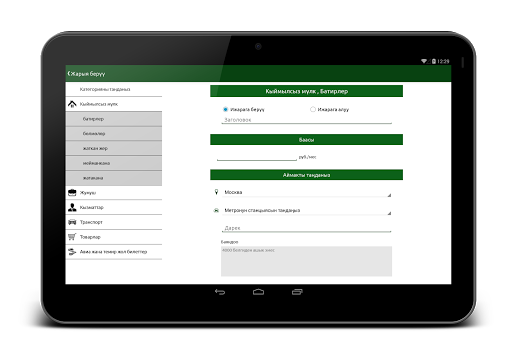Open the metro station selection dropdown
The image size is (512, 361).
(x=307, y=211)
